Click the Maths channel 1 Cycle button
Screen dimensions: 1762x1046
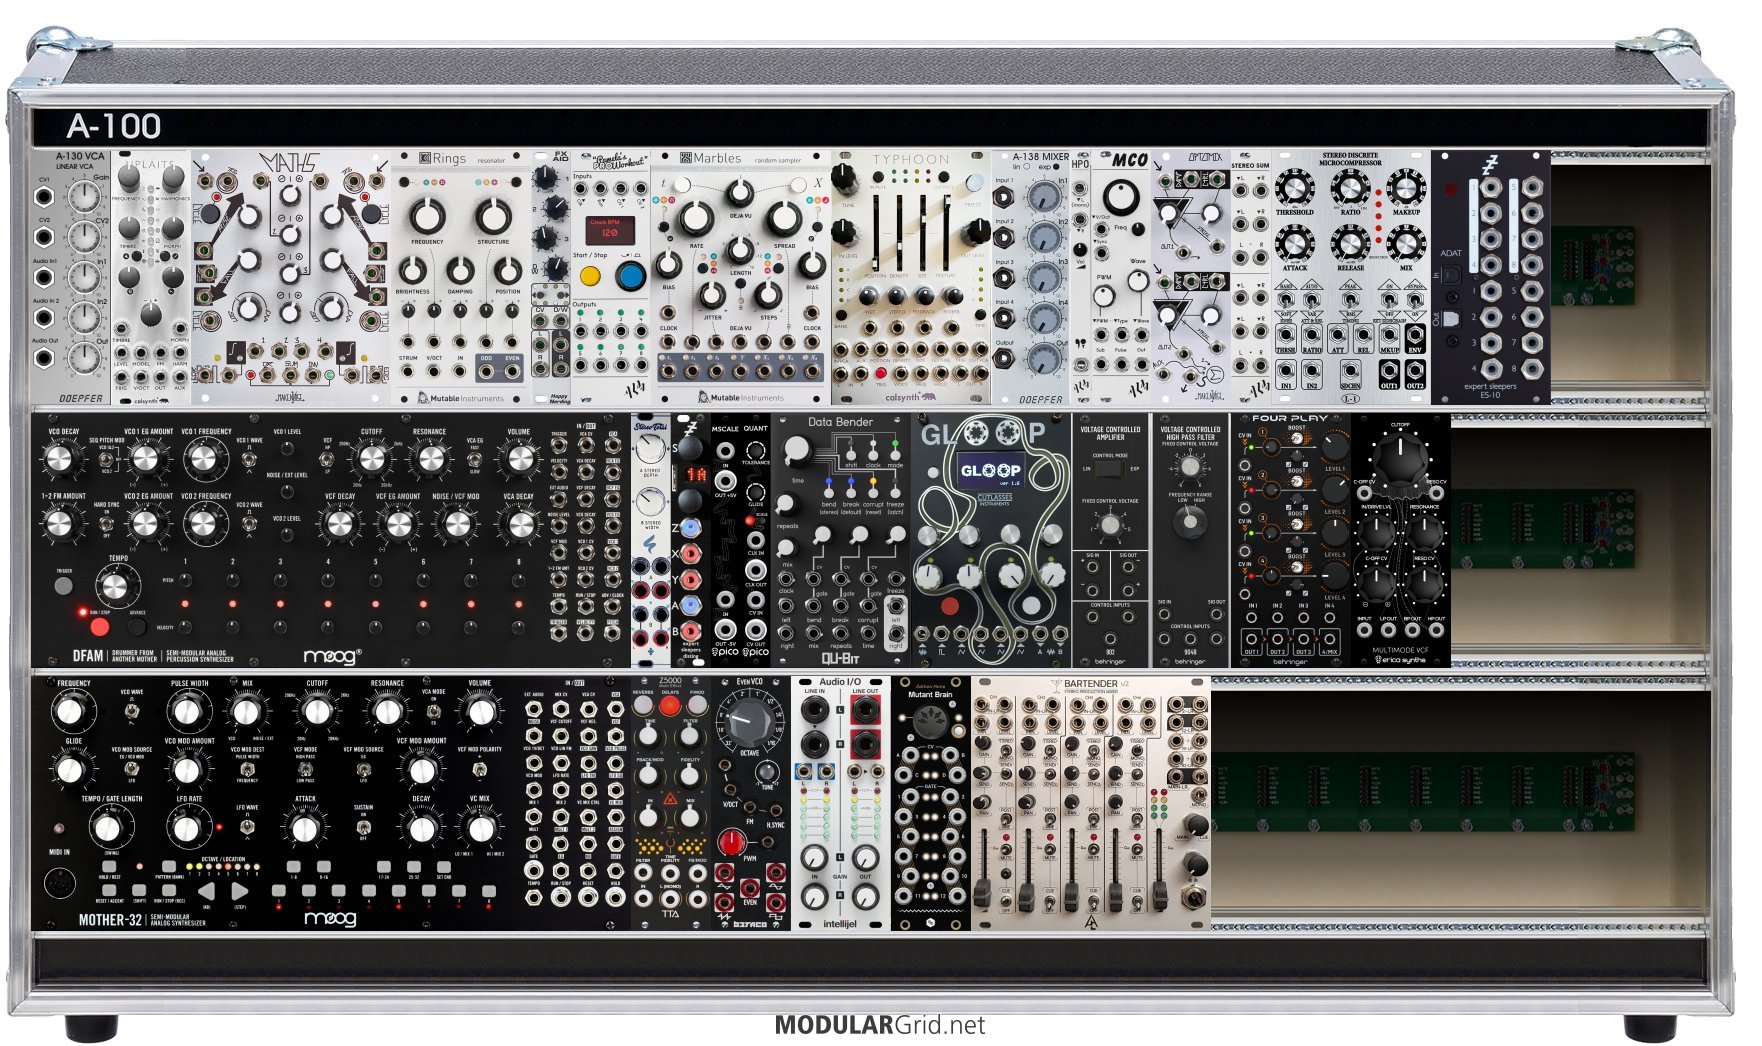pos(212,214)
